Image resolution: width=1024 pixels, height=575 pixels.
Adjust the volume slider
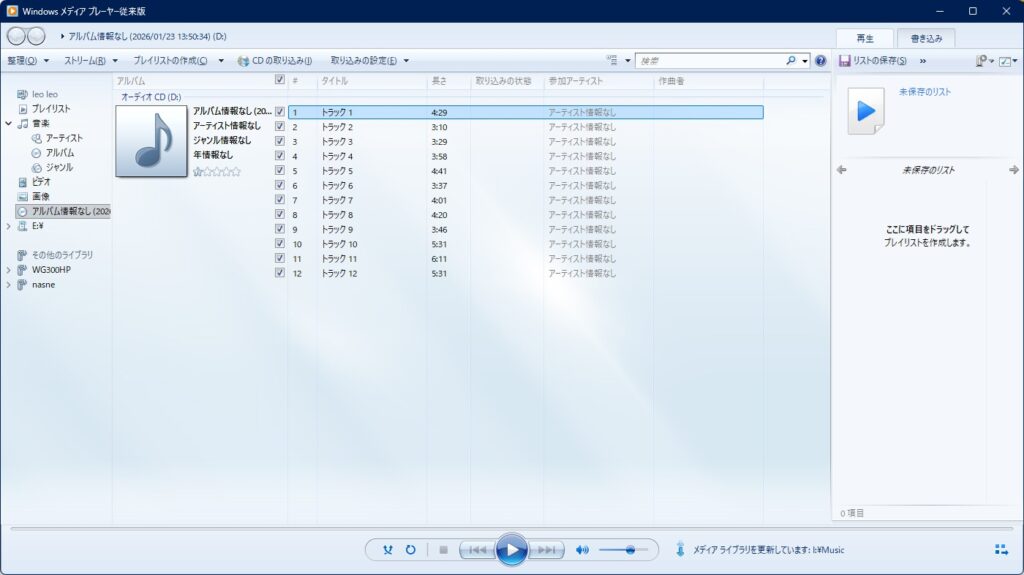(629, 550)
